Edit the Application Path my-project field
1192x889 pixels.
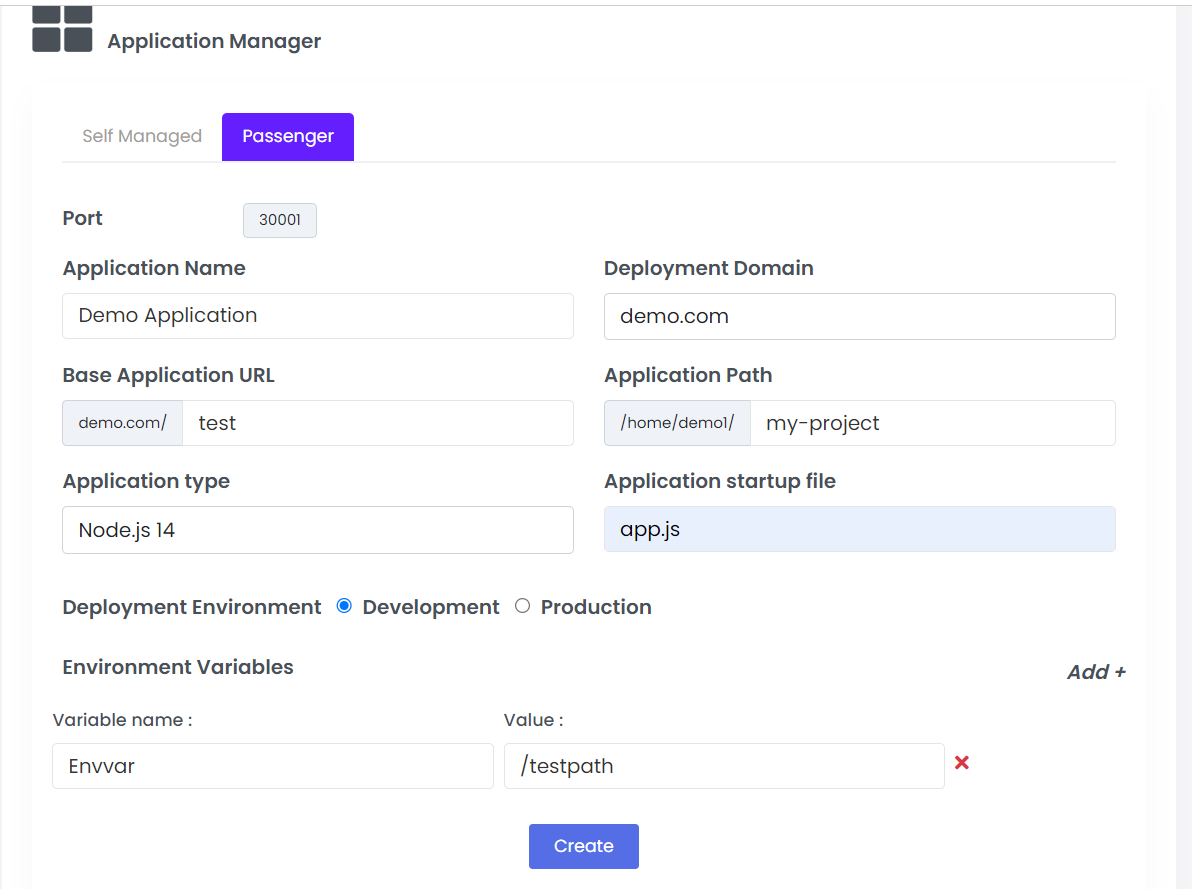[932, 423]
